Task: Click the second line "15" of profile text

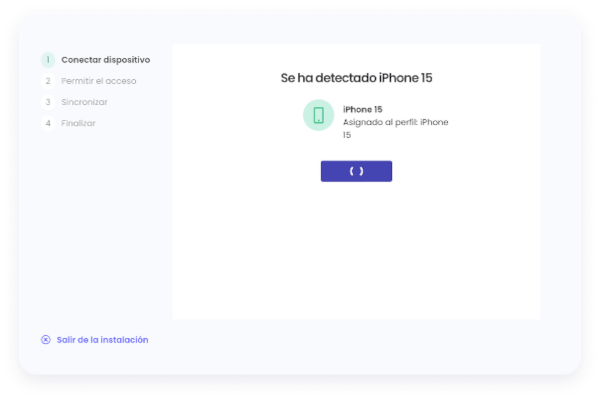Action: point(347,135)
